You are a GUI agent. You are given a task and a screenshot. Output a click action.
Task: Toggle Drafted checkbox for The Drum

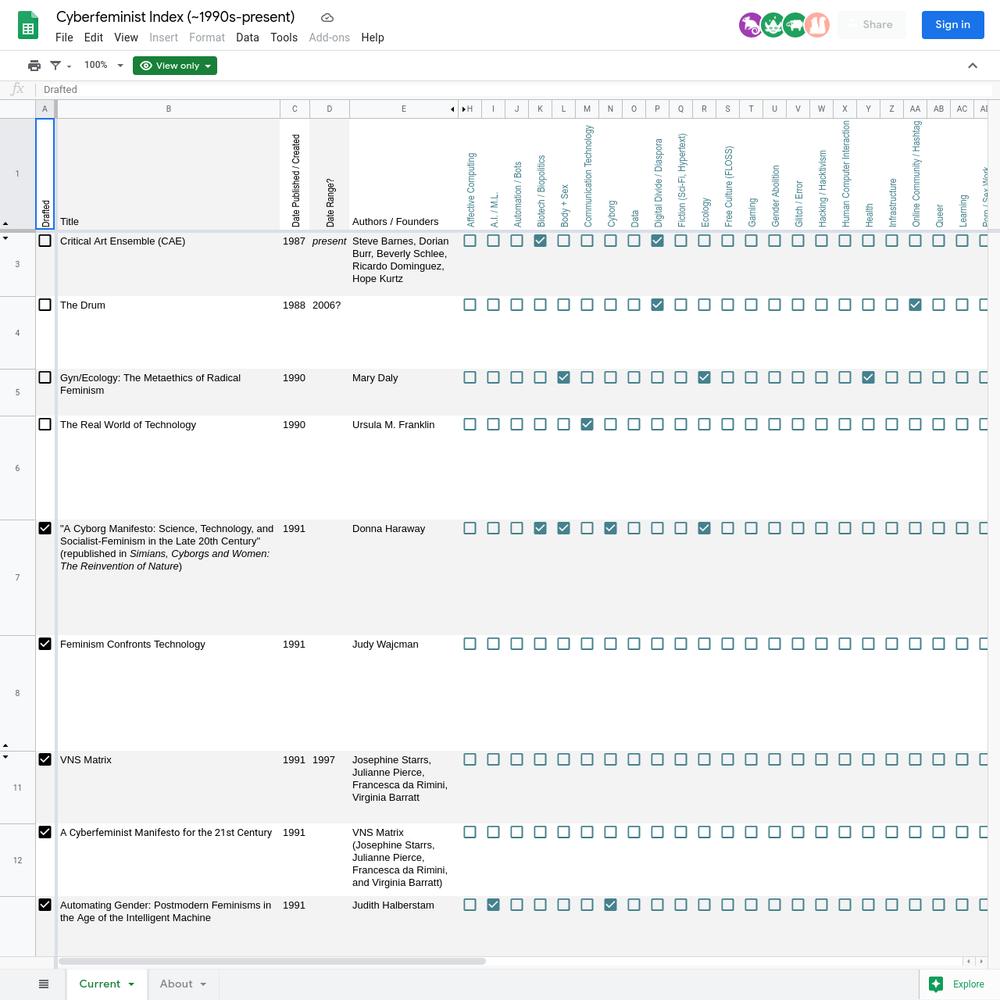tap(45, 305)
